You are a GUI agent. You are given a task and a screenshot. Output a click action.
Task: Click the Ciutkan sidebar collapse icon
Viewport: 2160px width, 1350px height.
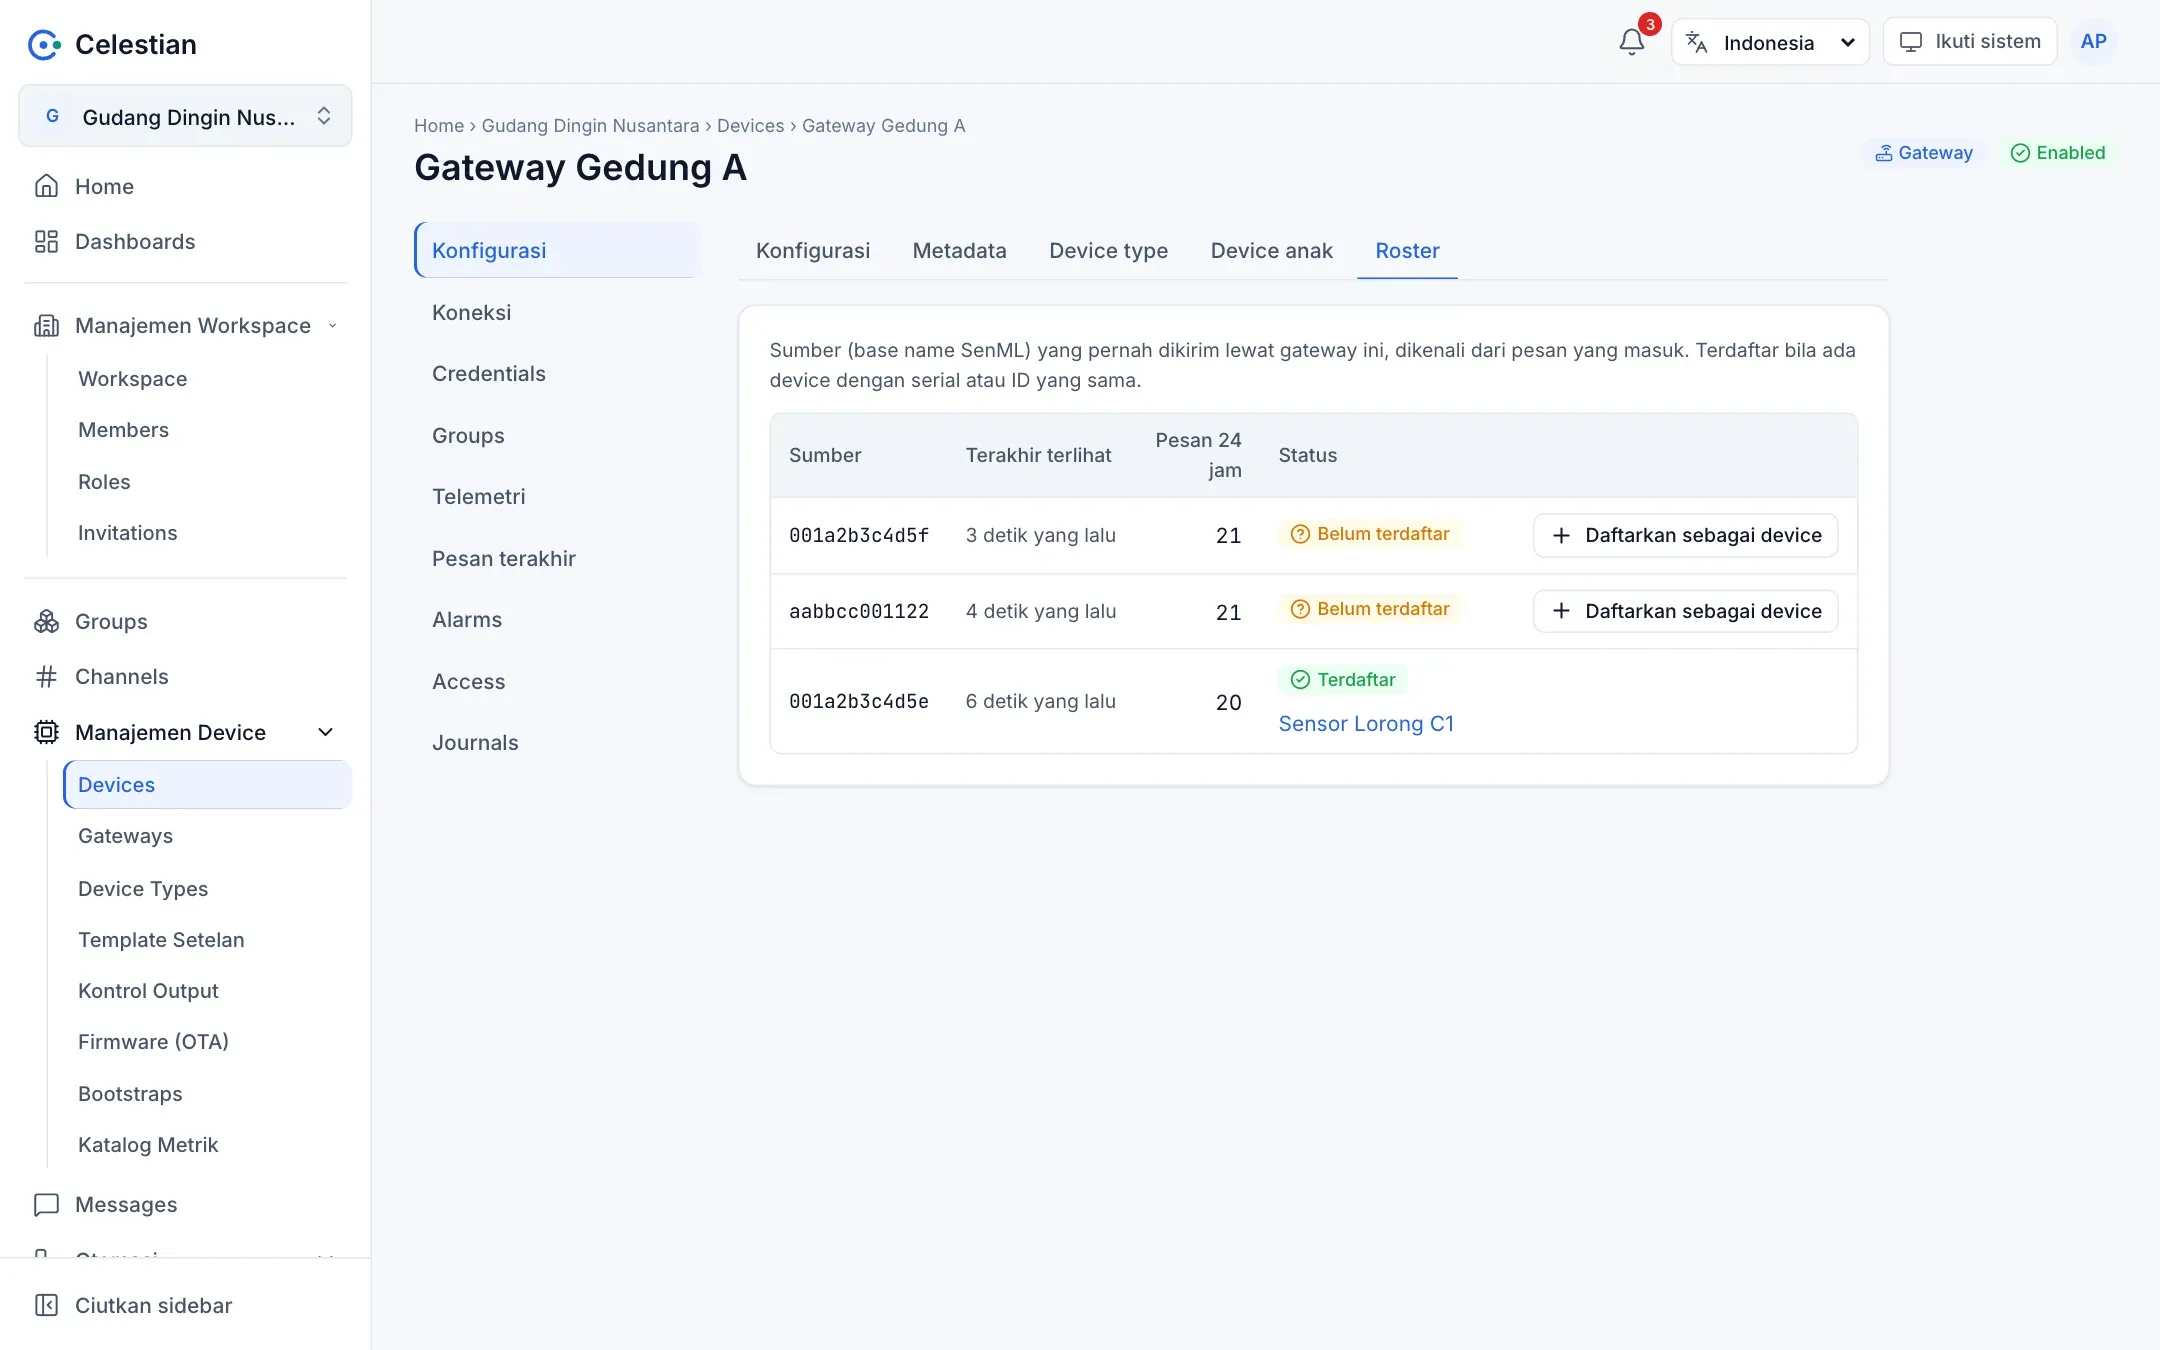pyautogui.click(x=46, y=1305)
